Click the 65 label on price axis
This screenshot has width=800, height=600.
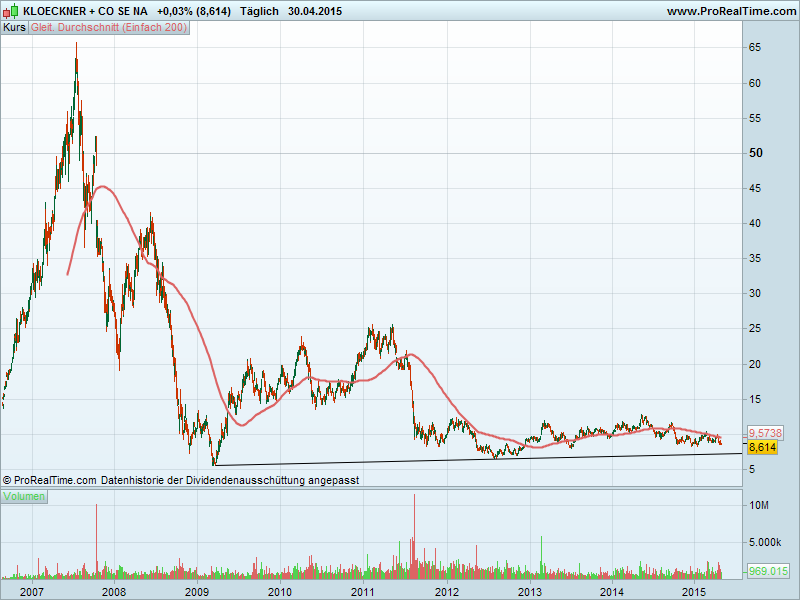[756, 47]
